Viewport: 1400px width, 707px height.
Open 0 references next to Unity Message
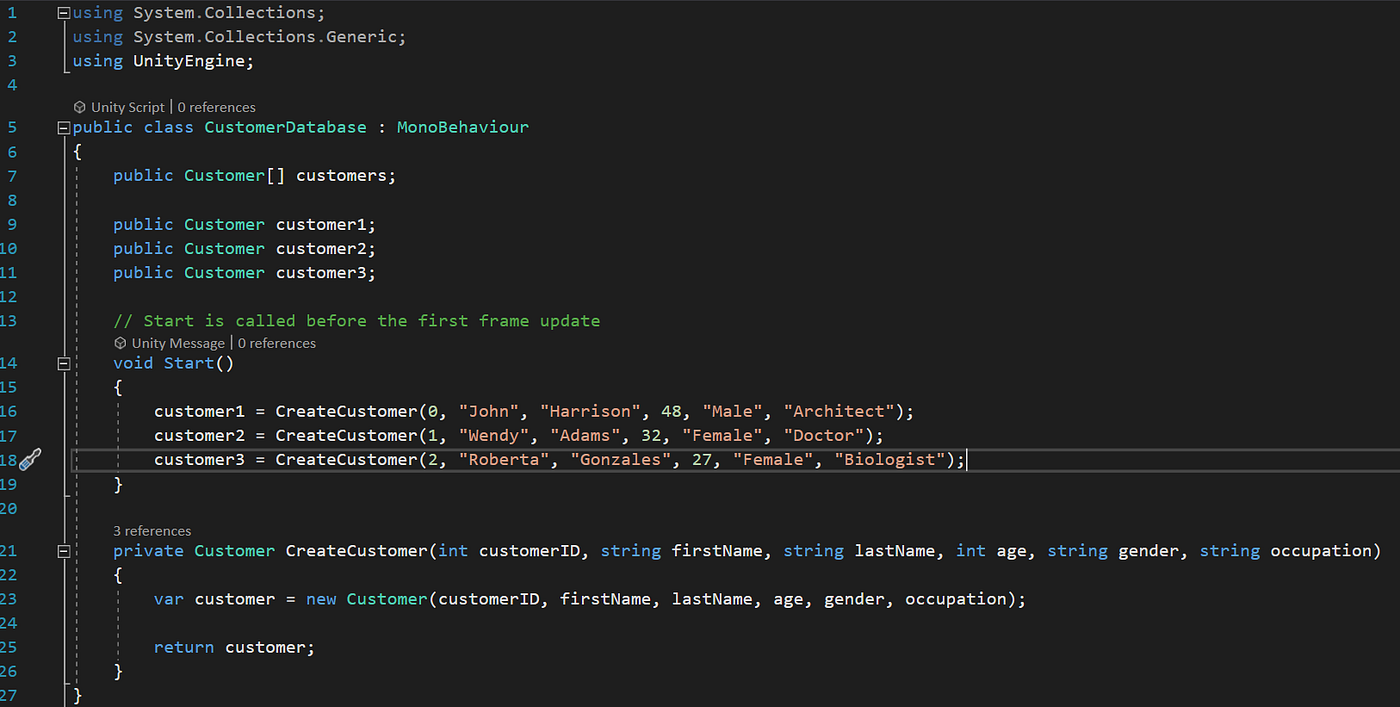pos(277,342)
